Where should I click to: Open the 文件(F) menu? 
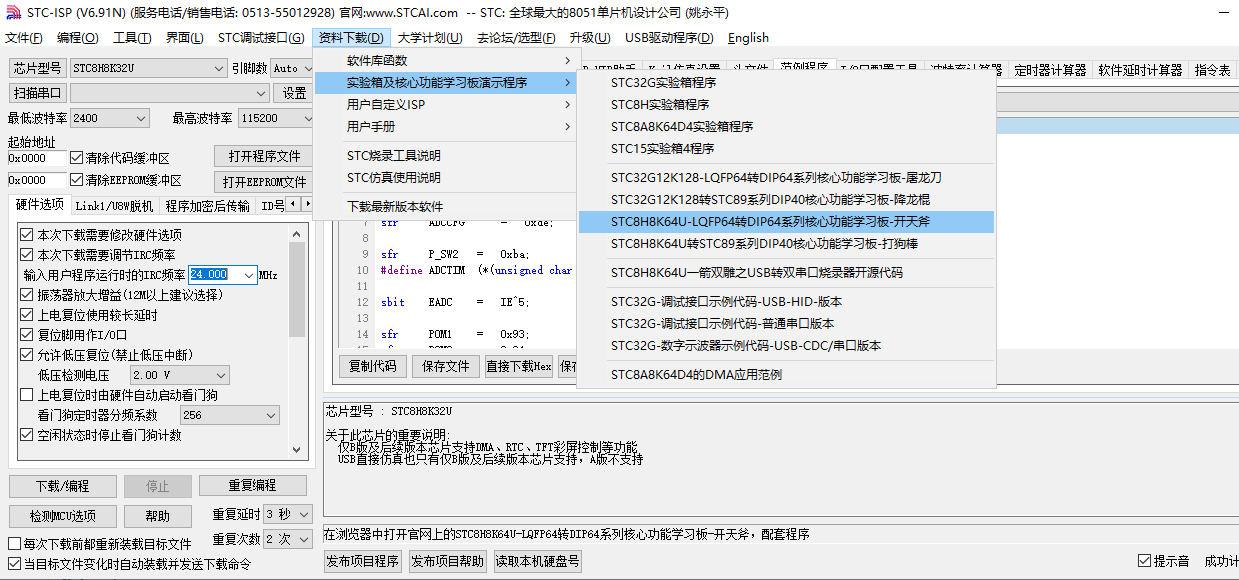(x=24, y=38)
